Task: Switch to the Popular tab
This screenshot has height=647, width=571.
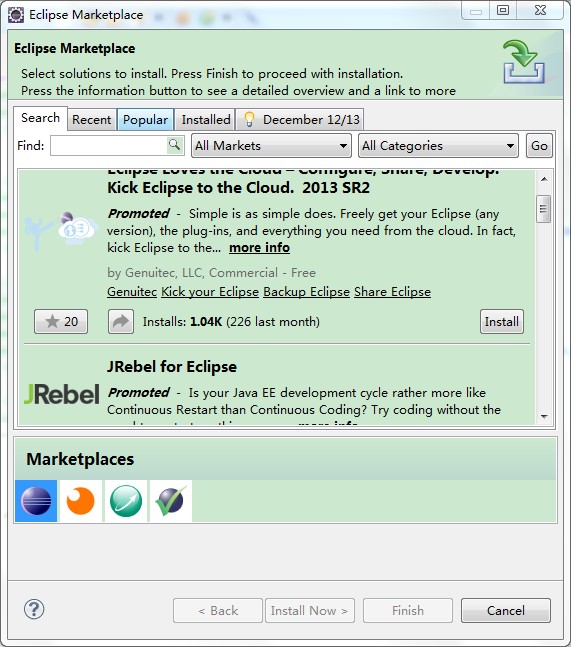Action: point(145,120)
